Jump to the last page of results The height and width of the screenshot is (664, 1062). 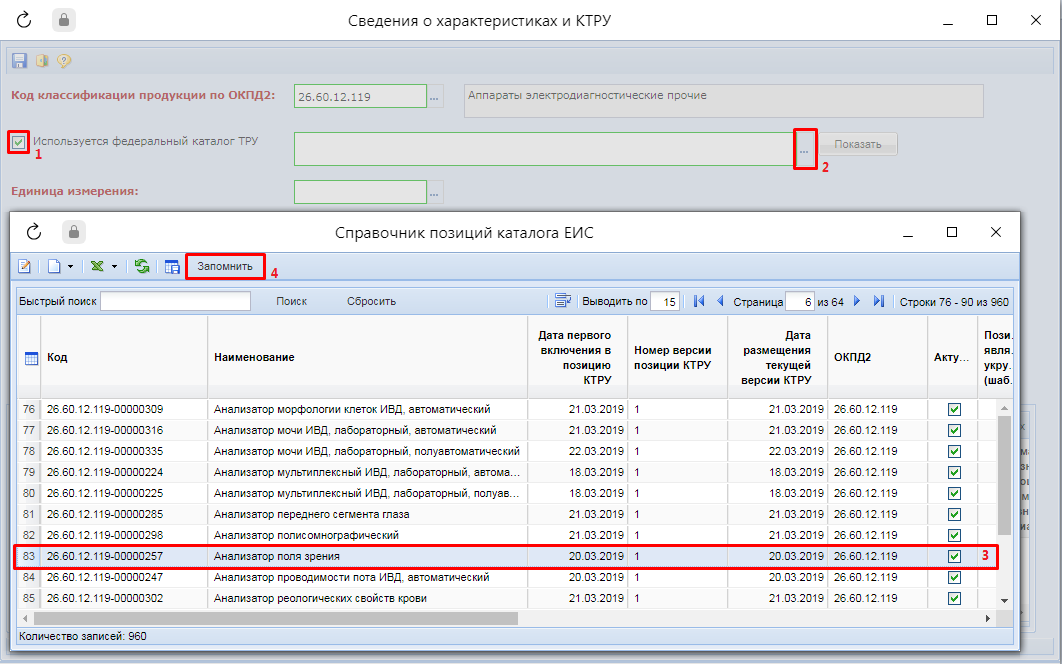(x=879, y=301)
